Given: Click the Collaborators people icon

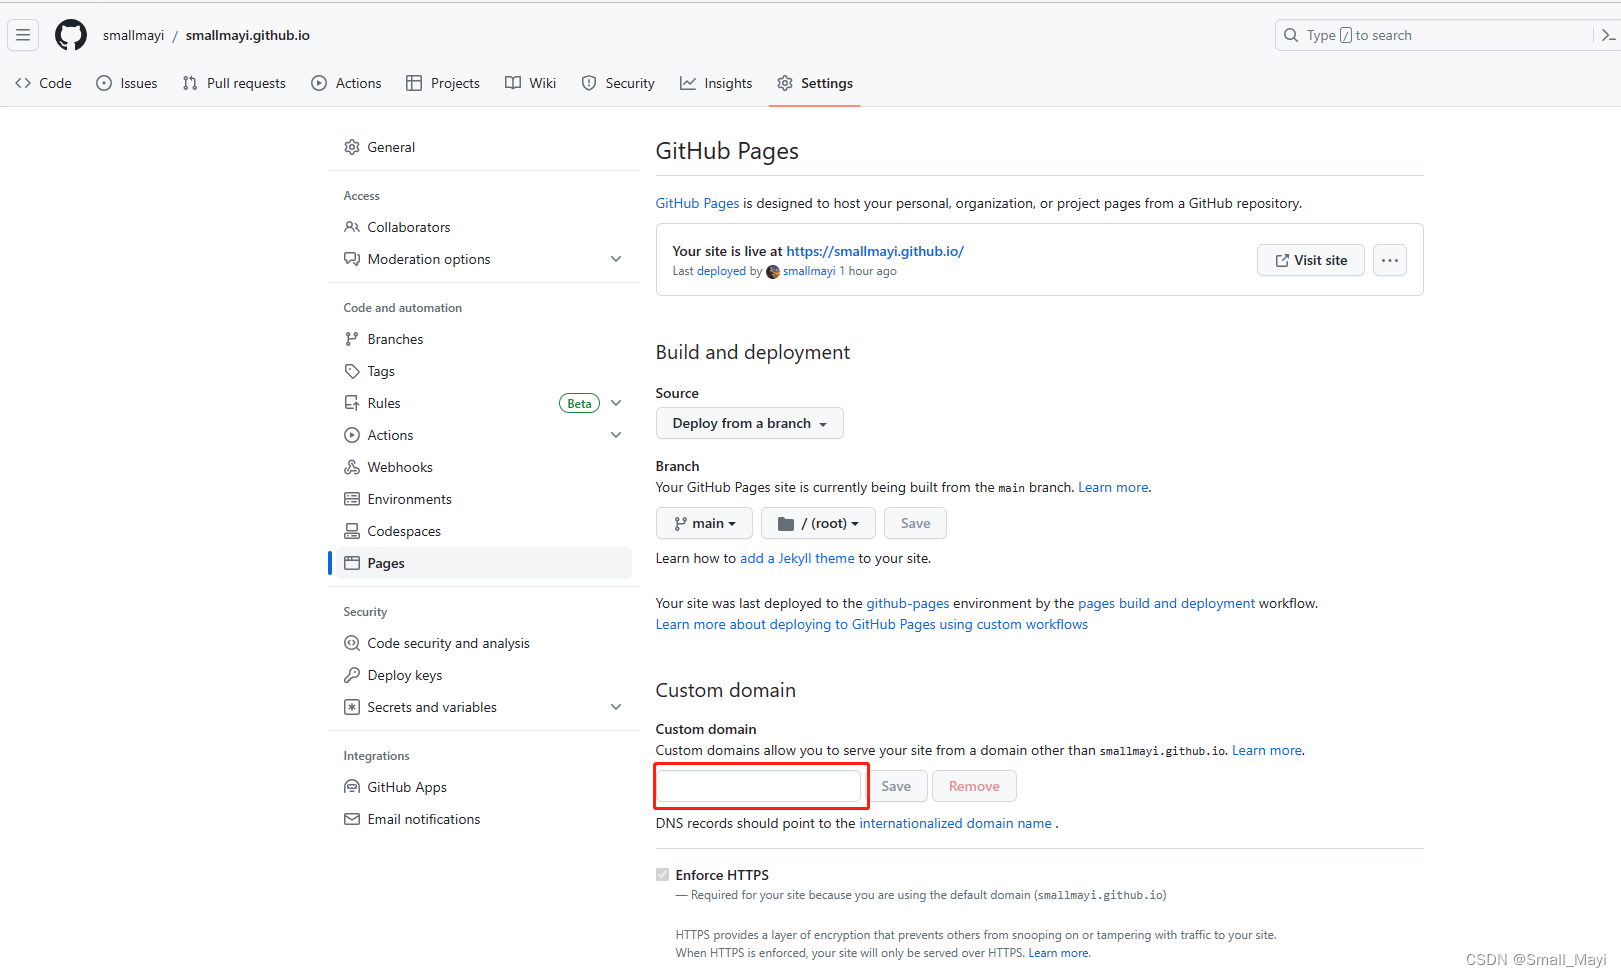Looking at the screenshot, I should [352, 227].
